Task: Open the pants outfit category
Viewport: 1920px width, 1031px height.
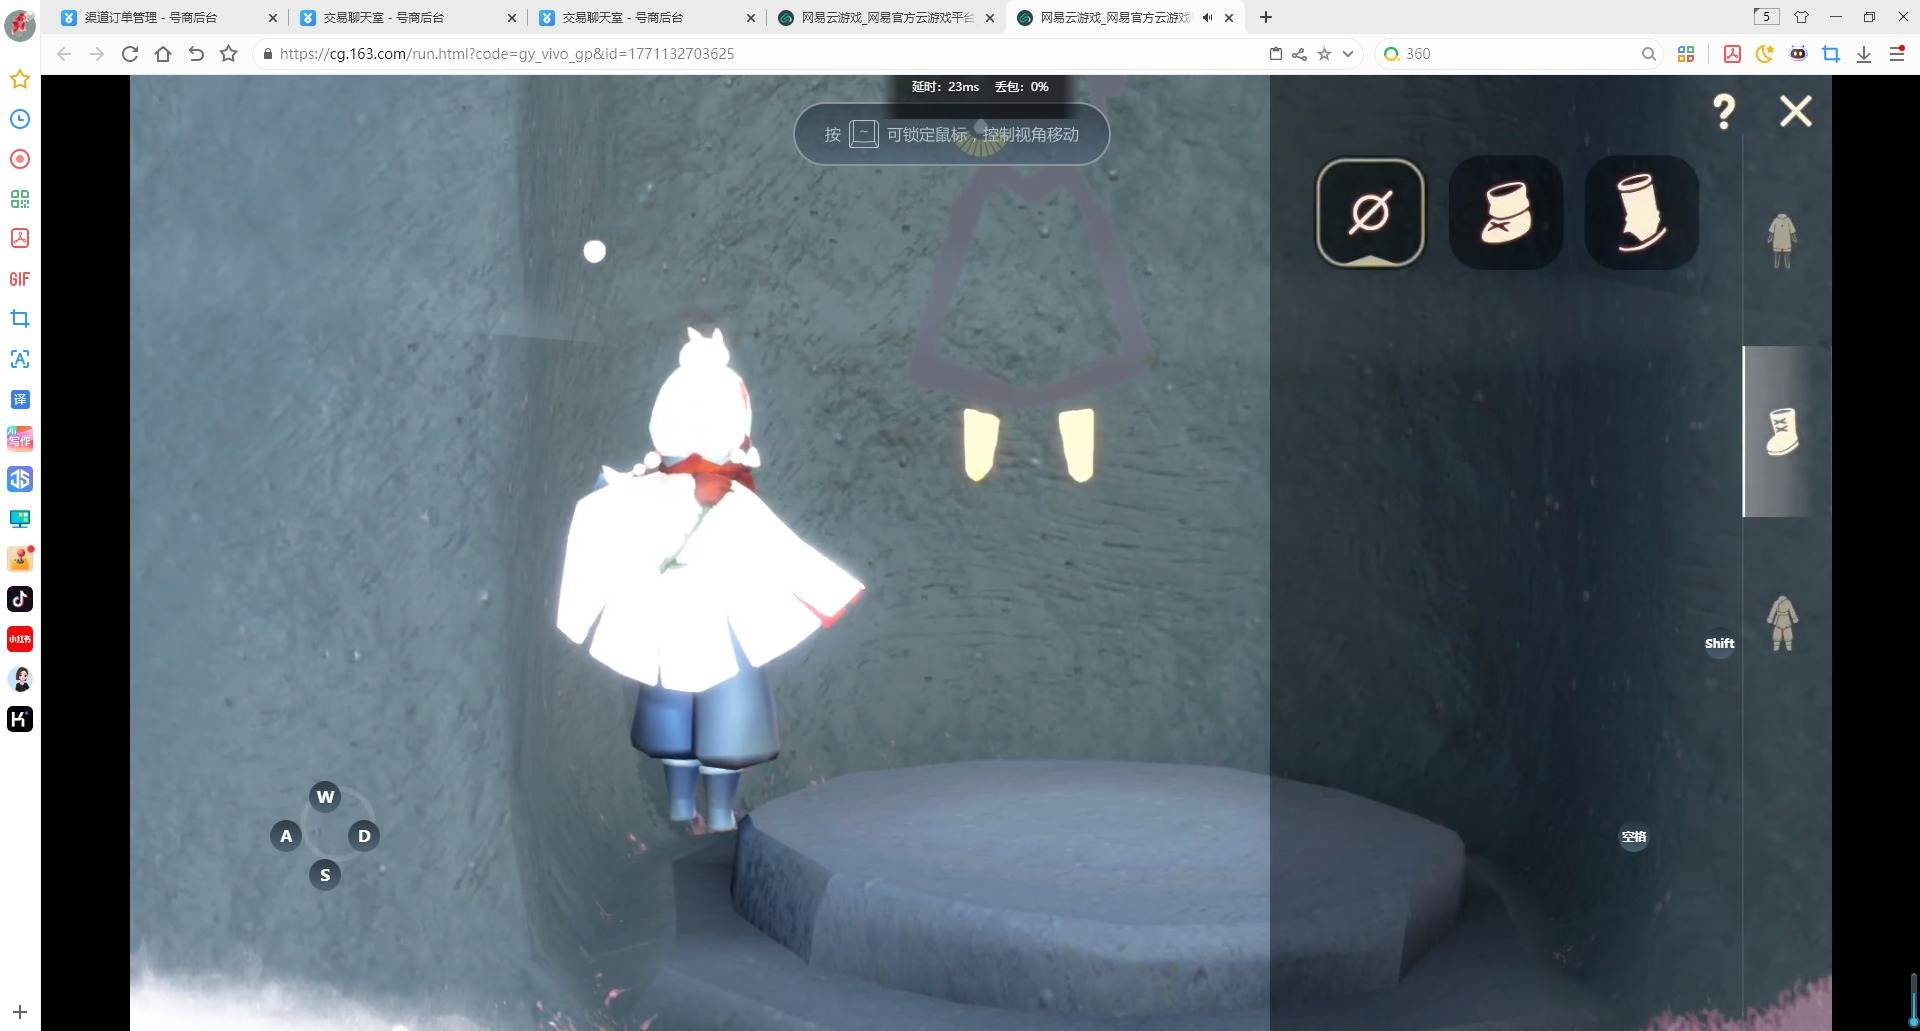Action: click(1782, 622)
